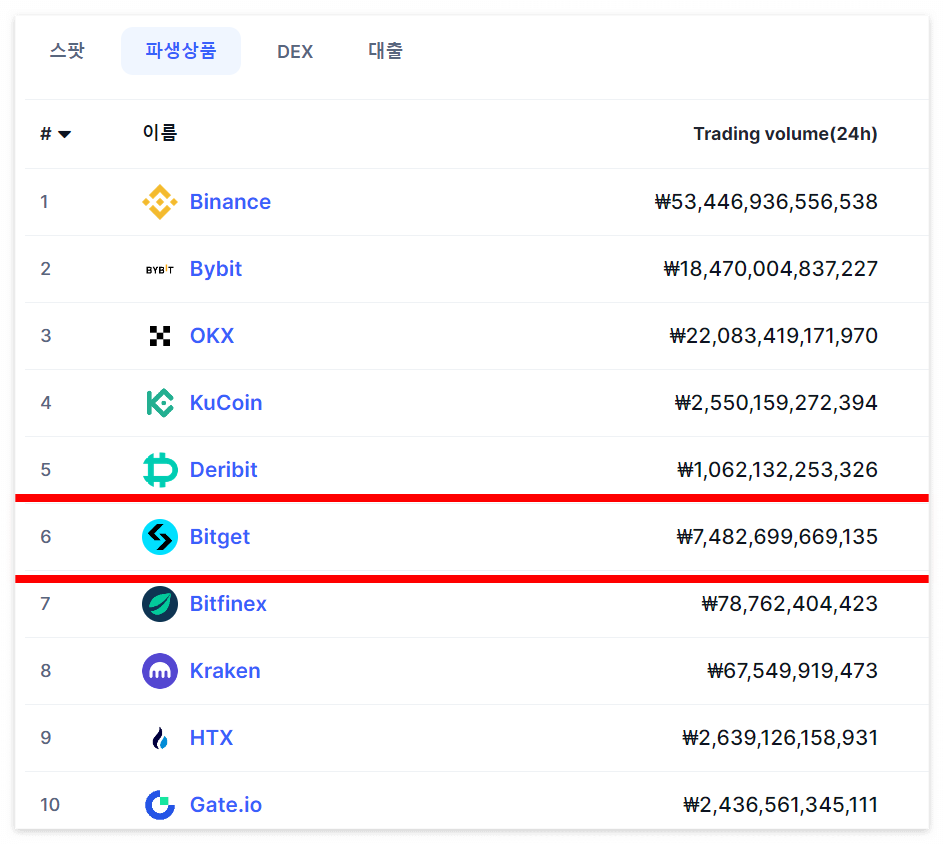Open the KuCoin exchange link

click(x=226, y=403)
